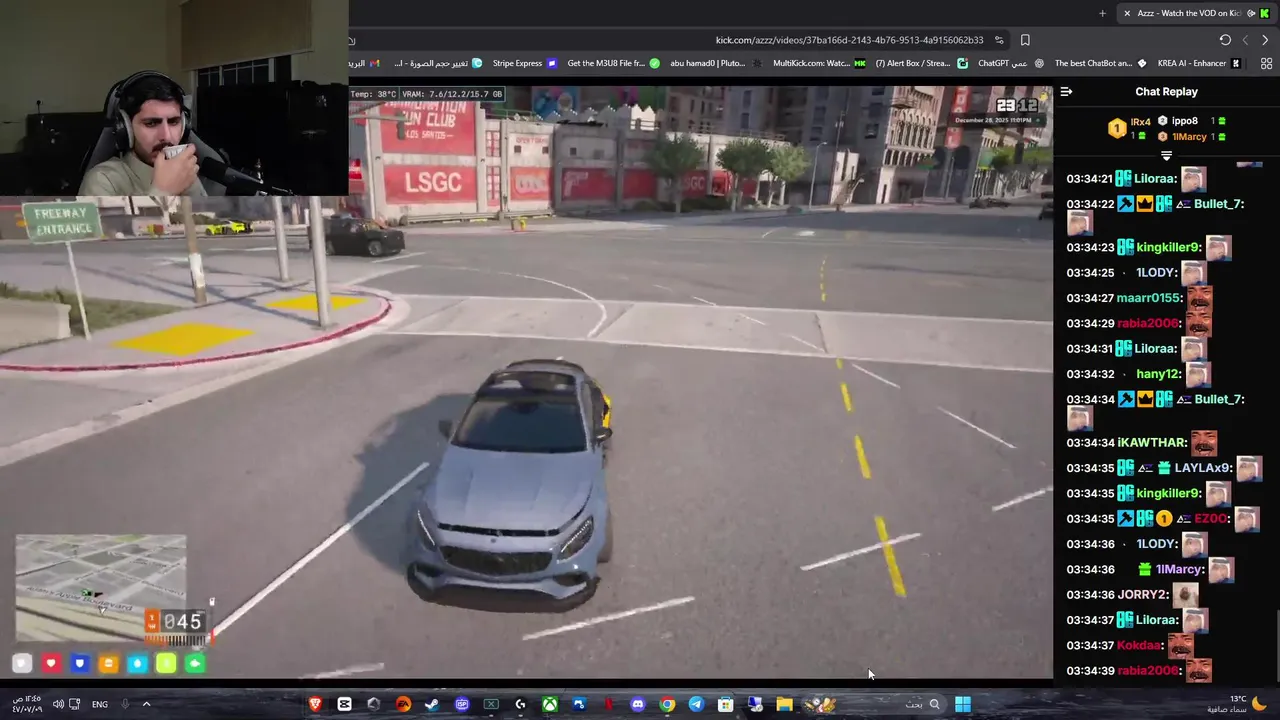The width and height of the screenshot is (1280, 720).
Task: Click the Windows Start button
Action: pos(963,704)
